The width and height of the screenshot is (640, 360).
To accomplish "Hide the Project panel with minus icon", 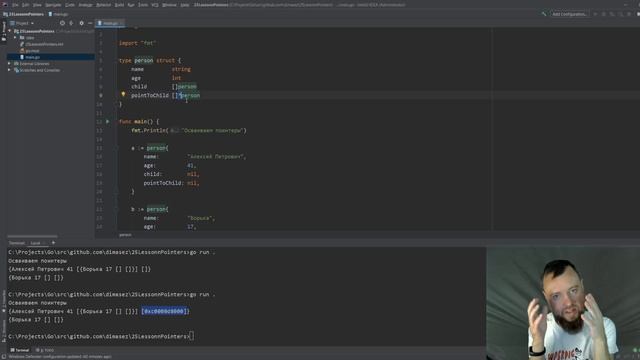I will 90,23.
